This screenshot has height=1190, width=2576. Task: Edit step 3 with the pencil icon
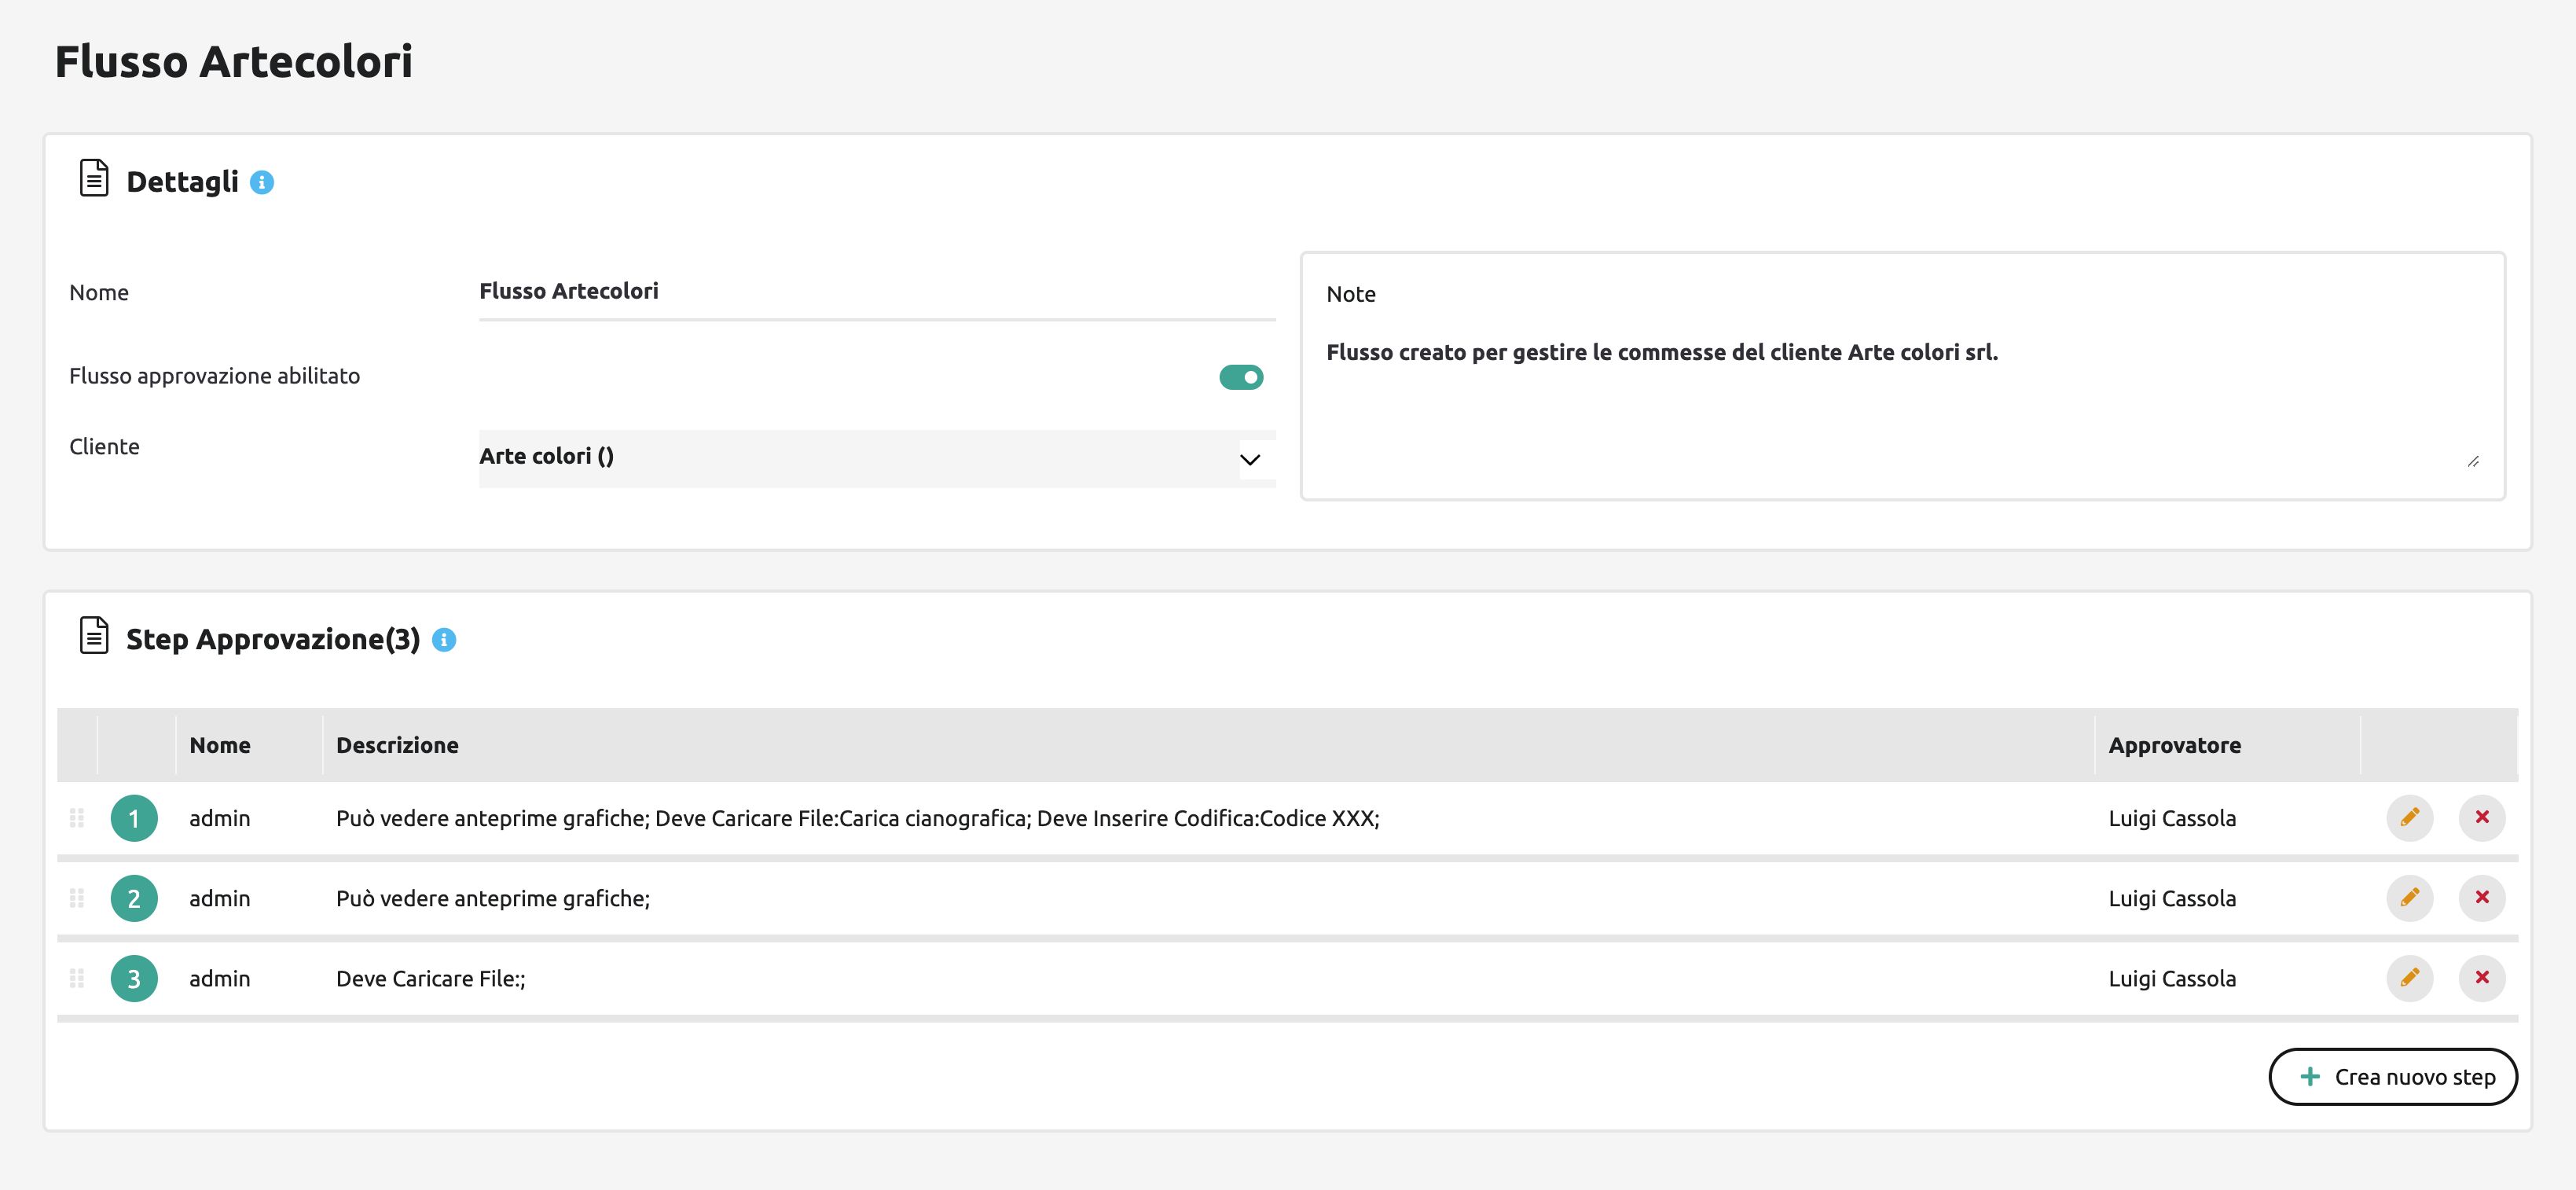[2409, 977]
